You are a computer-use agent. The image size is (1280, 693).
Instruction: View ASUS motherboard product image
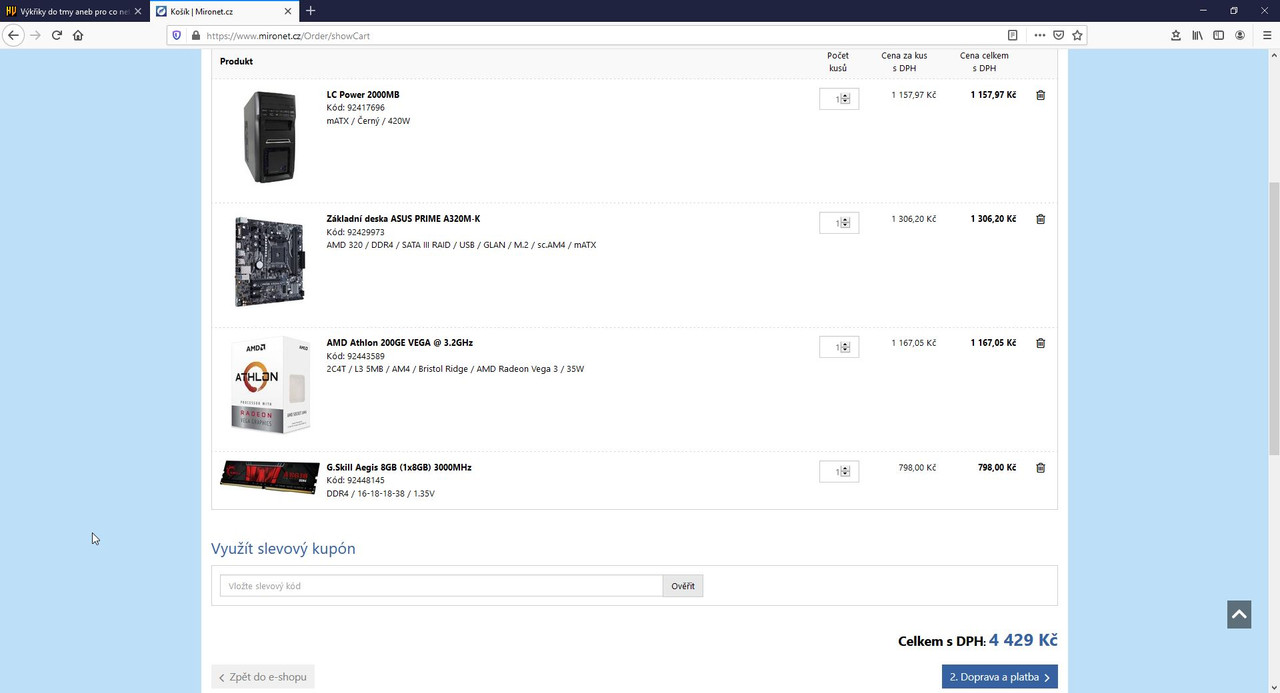(270, 262)
